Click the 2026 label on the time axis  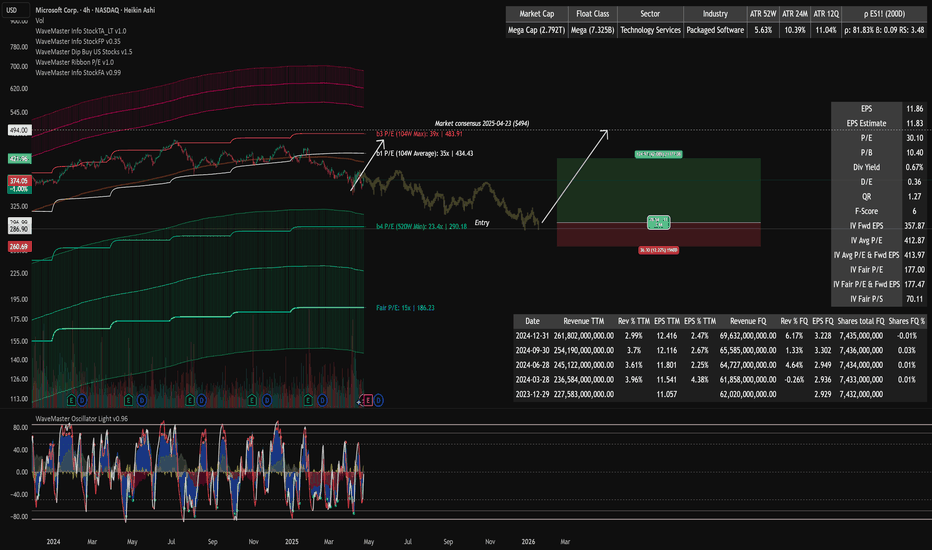pos(528,542)
